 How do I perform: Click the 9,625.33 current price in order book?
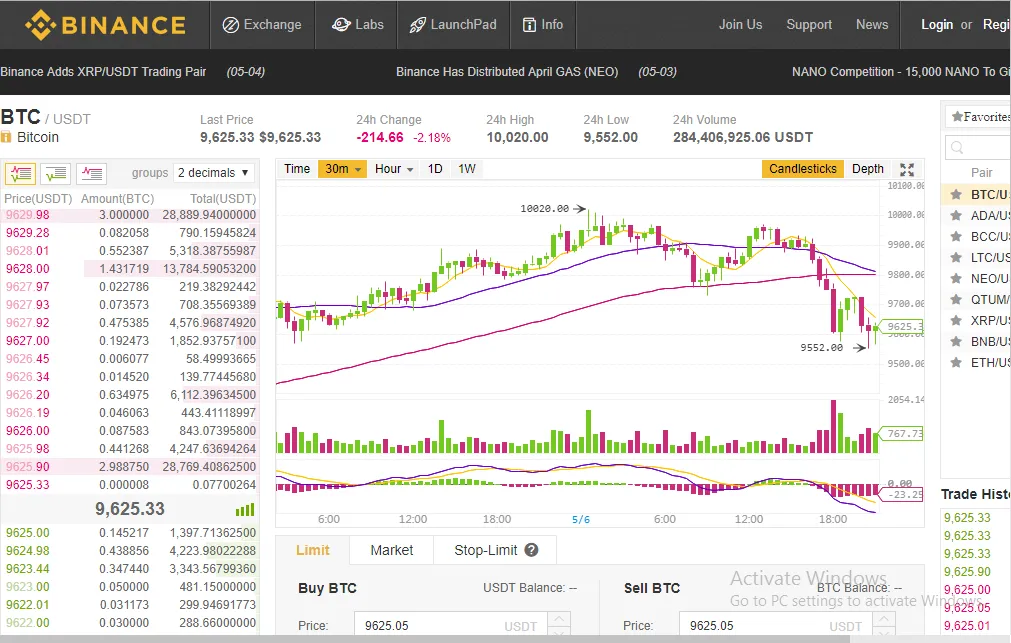130,509
